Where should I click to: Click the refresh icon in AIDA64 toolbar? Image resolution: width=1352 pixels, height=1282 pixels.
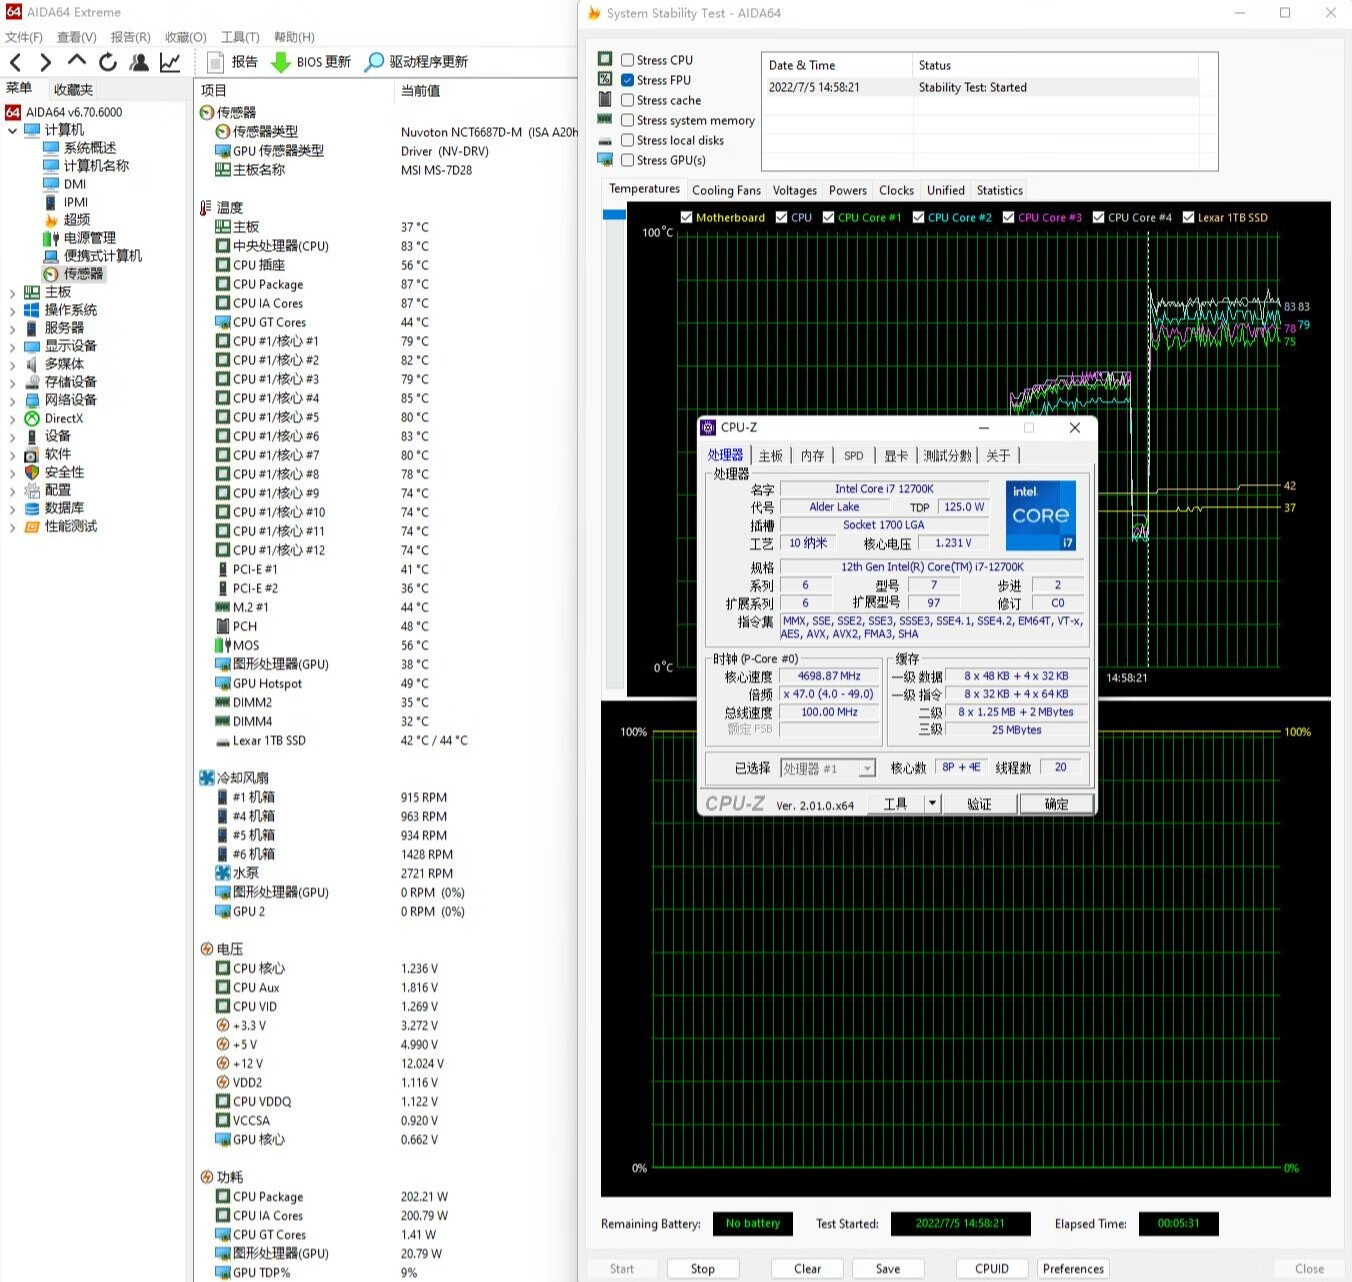(x=108, y=62)
